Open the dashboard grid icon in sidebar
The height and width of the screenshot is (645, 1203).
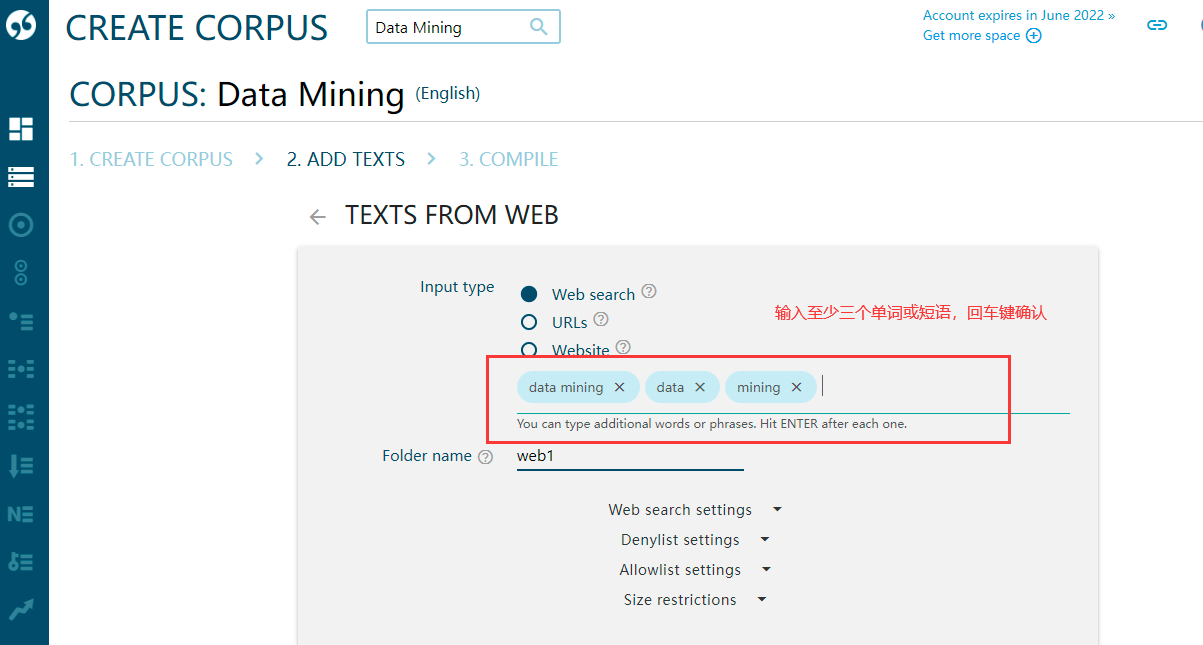pyautogui.click(x=23, y=128)
